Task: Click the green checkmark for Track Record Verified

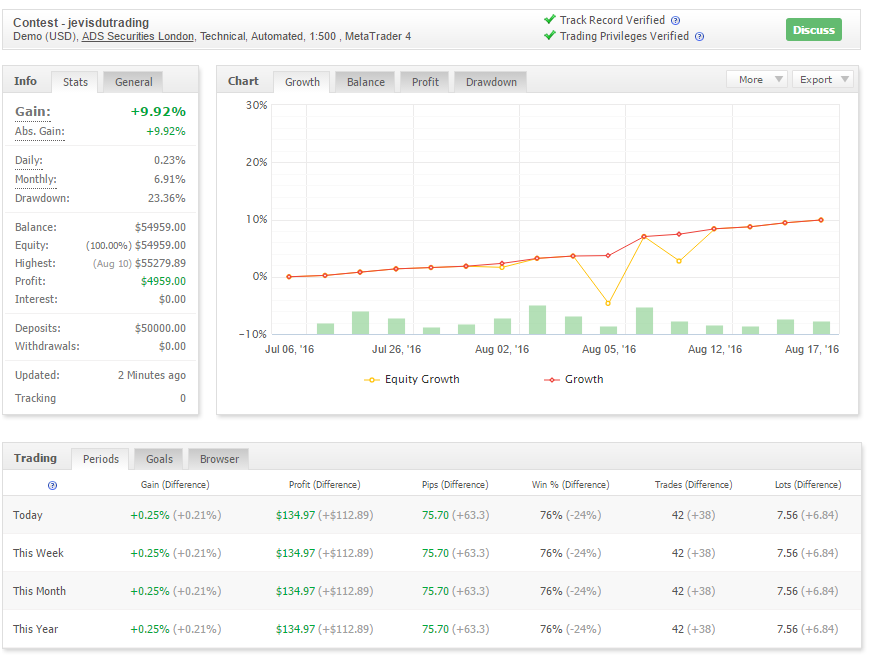Action: pos(549,19)
